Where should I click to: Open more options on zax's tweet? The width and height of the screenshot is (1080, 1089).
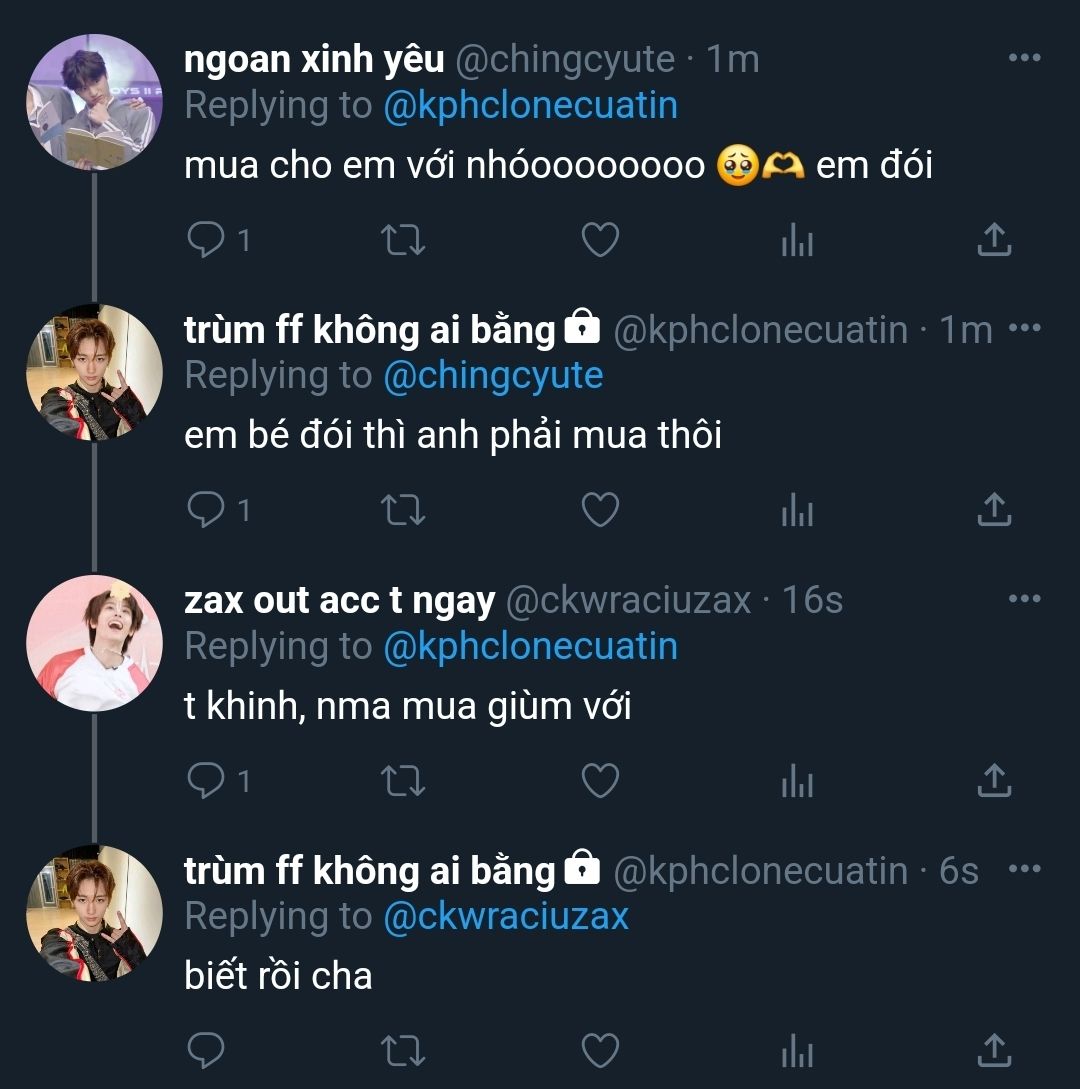[1024, 599]
